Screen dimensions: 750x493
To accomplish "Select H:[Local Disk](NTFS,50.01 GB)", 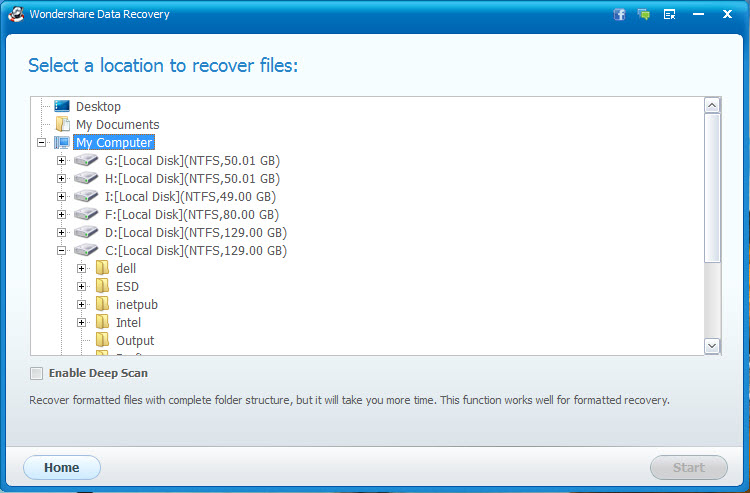I will click(192, 178).
